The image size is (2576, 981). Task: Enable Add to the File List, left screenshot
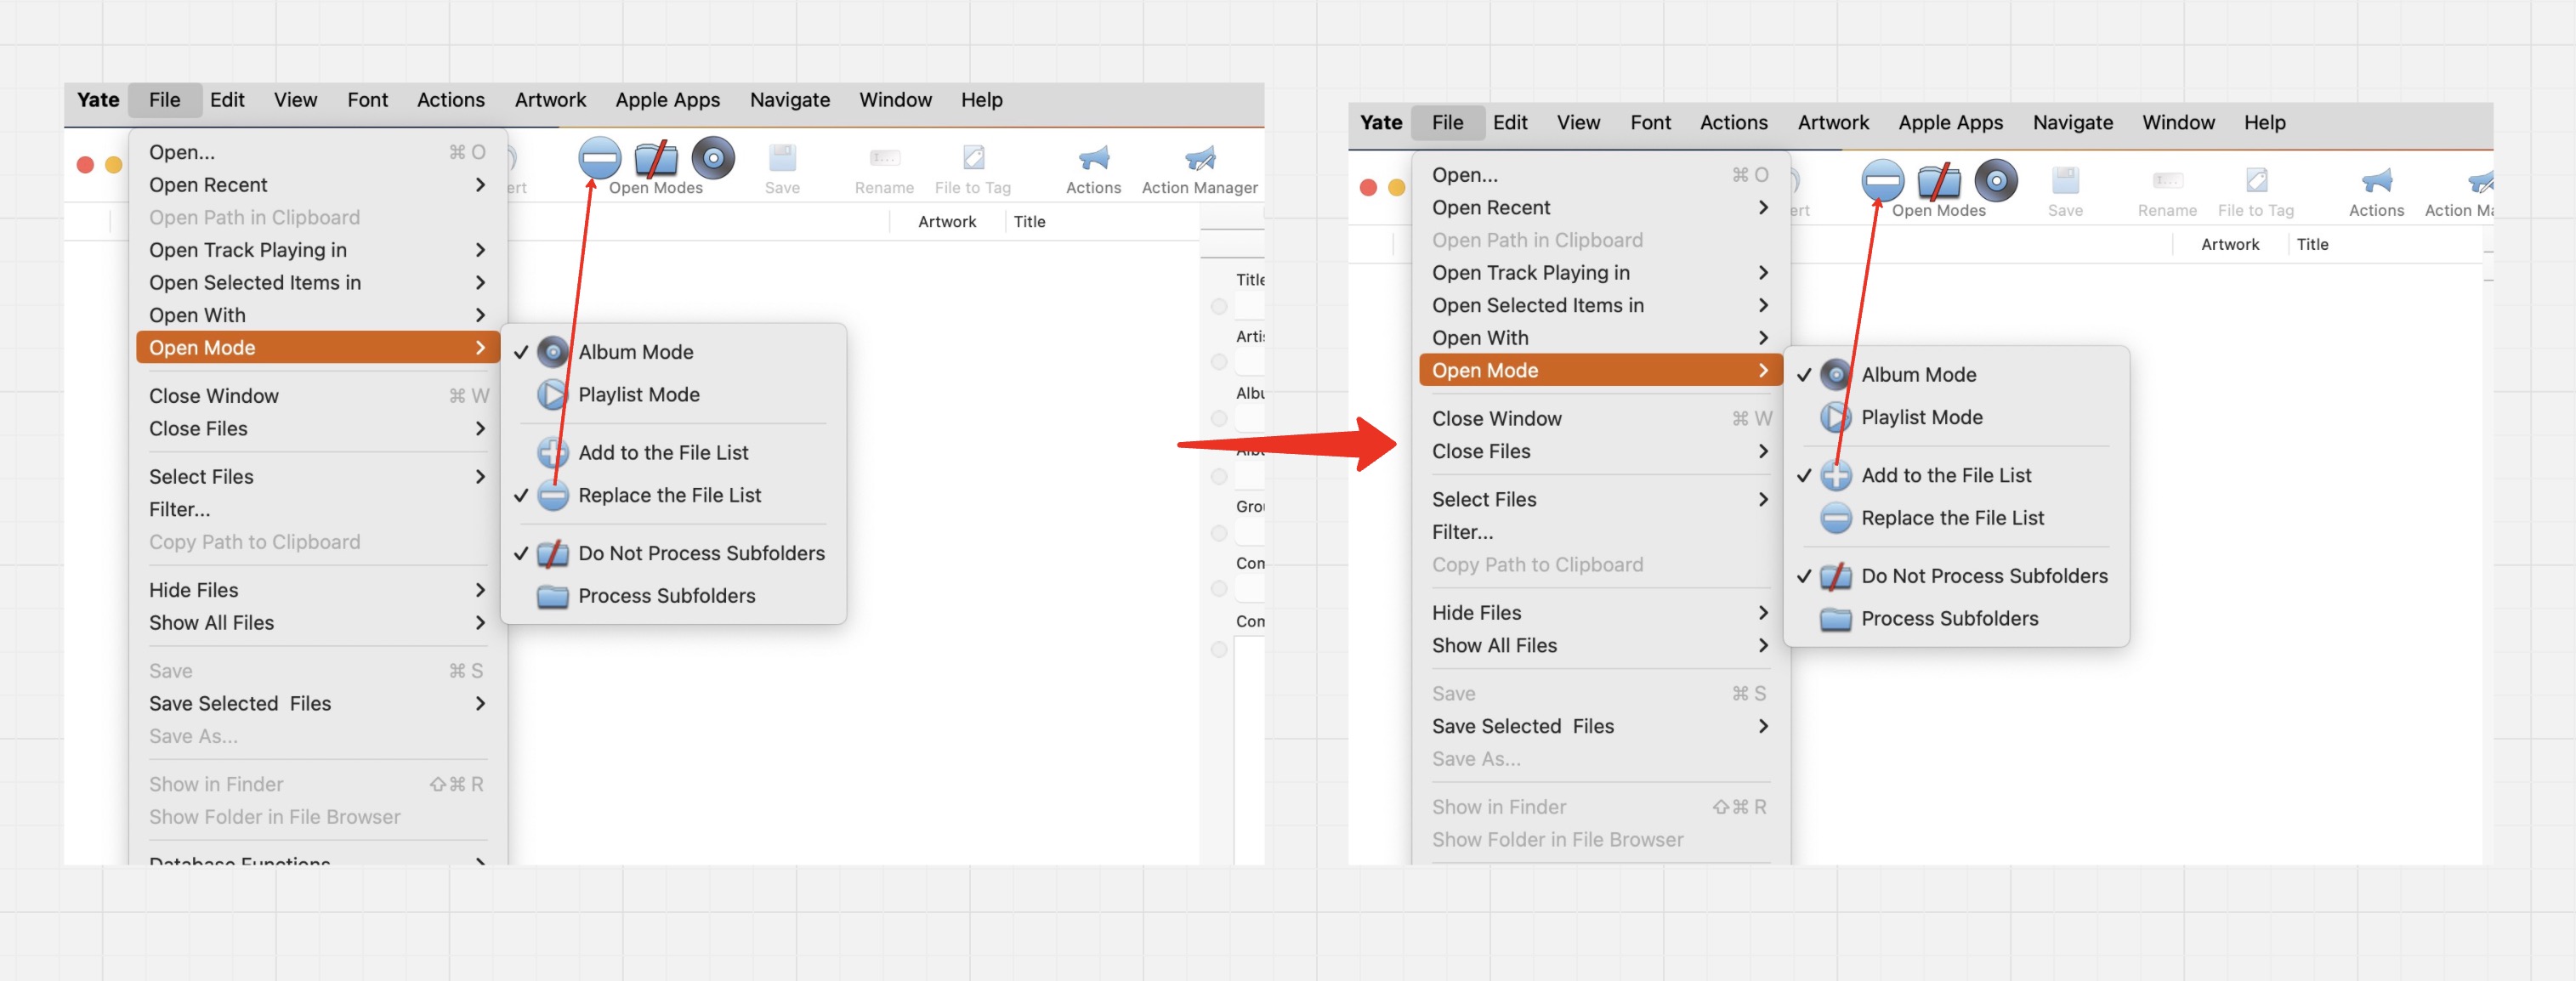tap(662, 452)
